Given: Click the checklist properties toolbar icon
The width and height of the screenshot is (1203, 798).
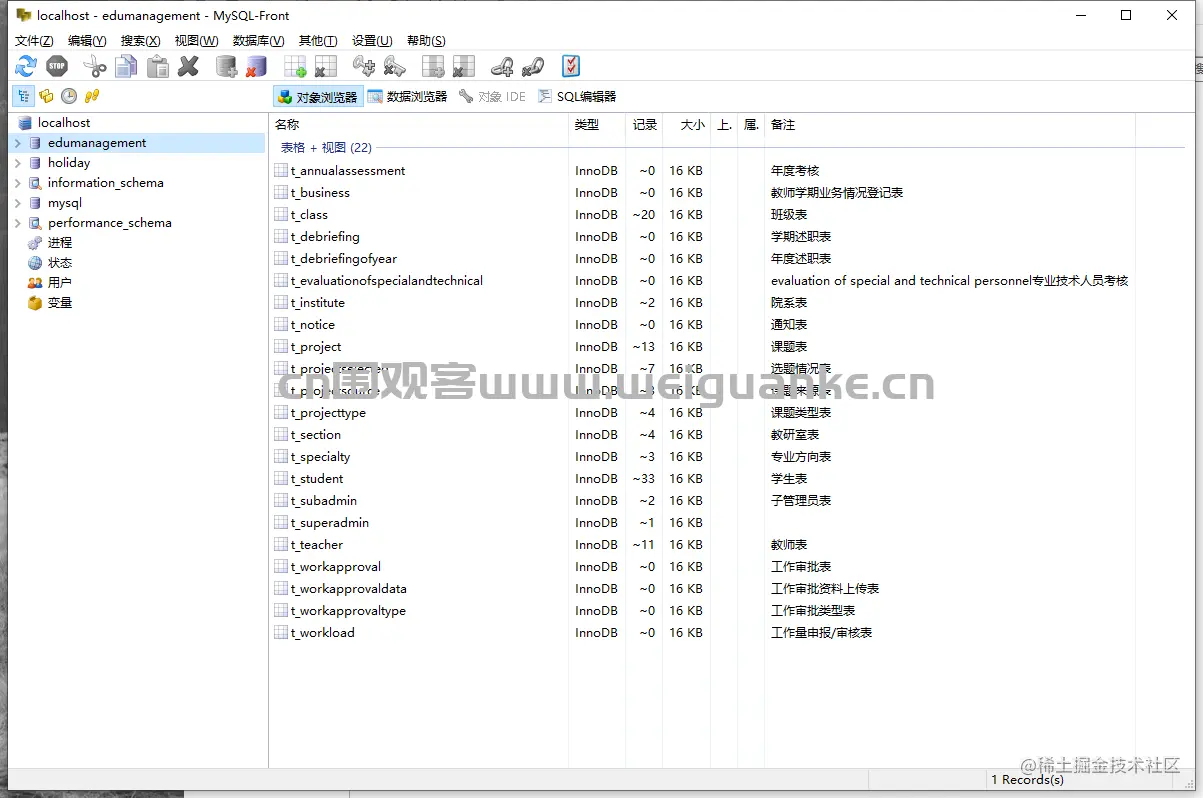Looking at the screenshot, I should [x=571, y=67].
